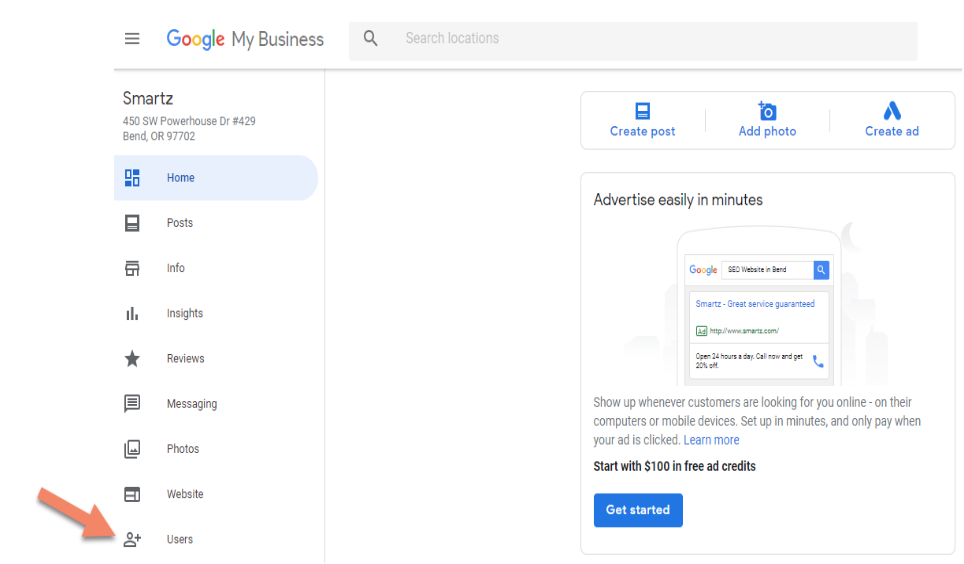Focus the Search locations field

(633, 41)
